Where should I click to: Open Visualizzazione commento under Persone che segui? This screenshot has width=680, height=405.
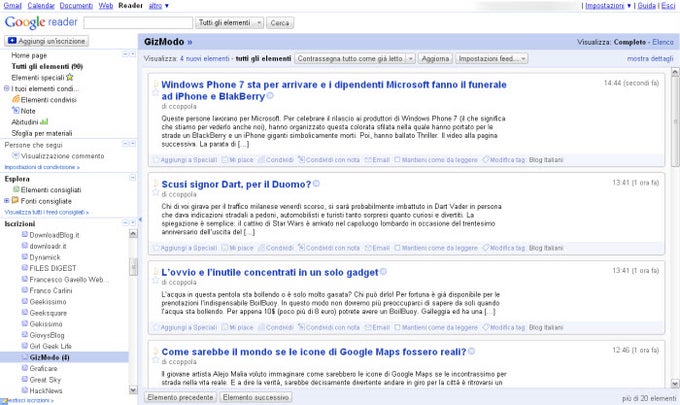[x=59, y=156]
